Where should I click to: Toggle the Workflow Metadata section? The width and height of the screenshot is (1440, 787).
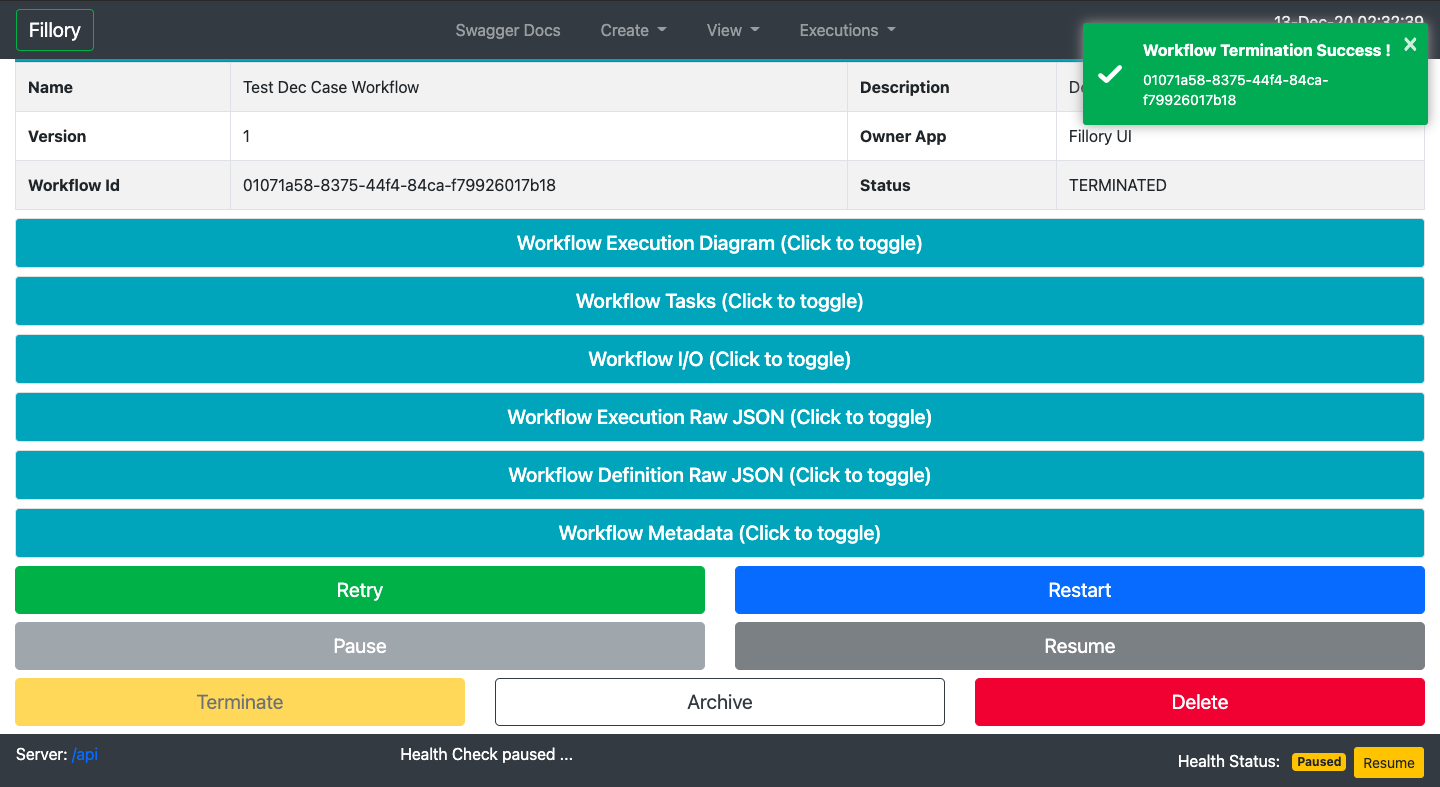coord(719,533)
